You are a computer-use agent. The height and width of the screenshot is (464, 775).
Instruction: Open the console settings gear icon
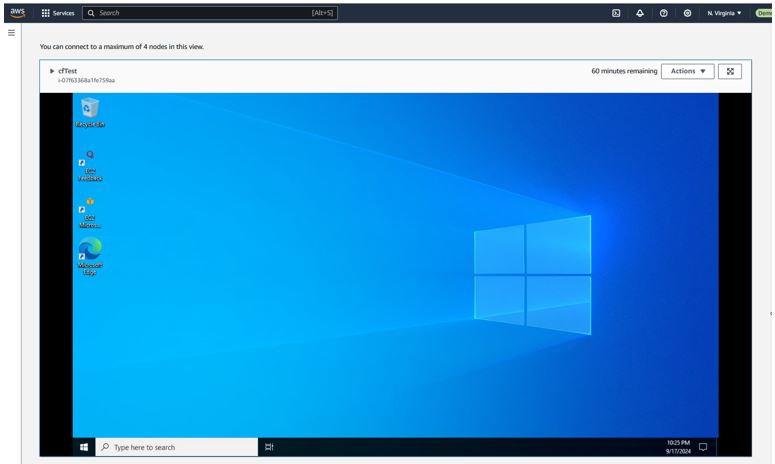click(687, 13)
